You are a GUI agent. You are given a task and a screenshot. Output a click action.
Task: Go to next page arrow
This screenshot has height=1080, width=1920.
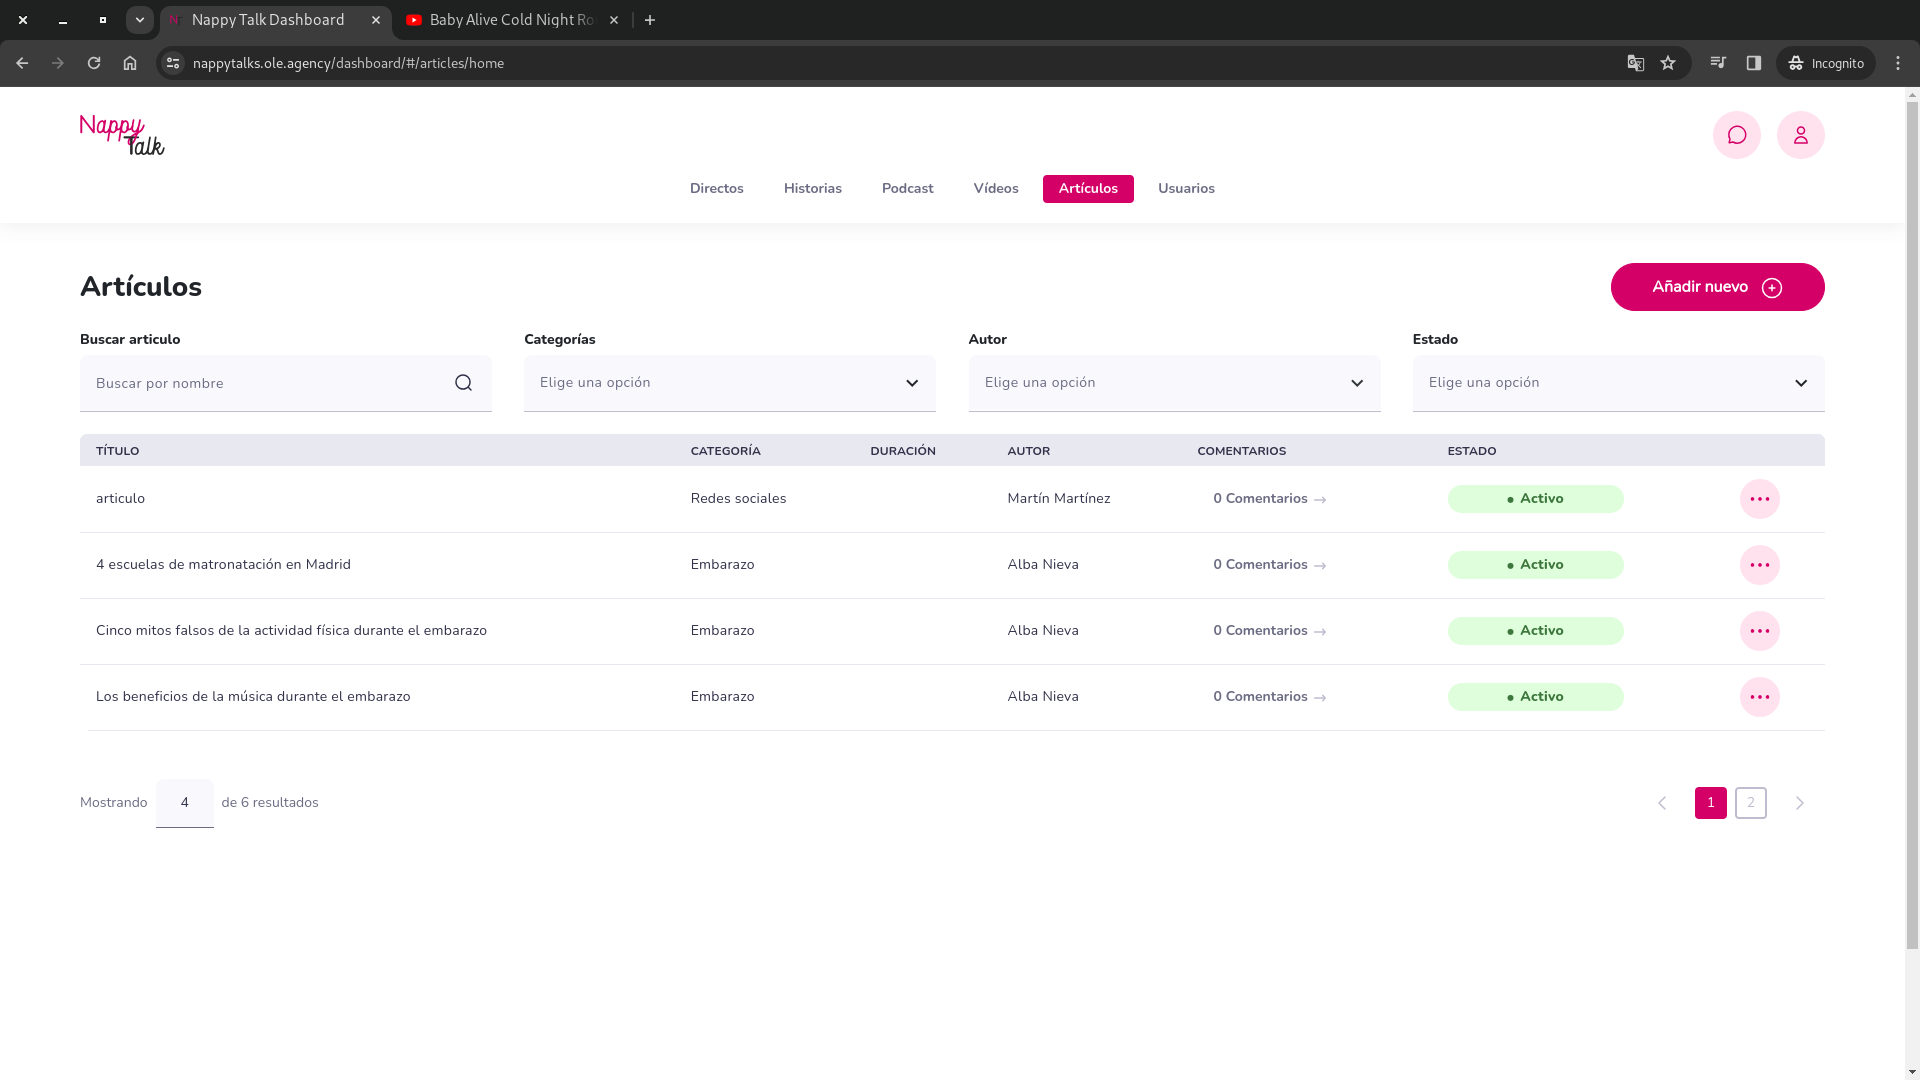click(x=1799, y=803)
